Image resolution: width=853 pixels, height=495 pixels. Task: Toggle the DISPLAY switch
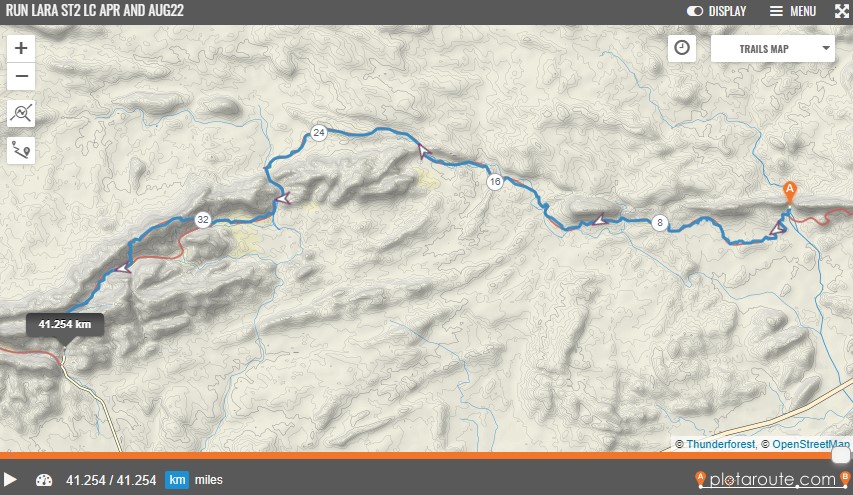(716, 11)
